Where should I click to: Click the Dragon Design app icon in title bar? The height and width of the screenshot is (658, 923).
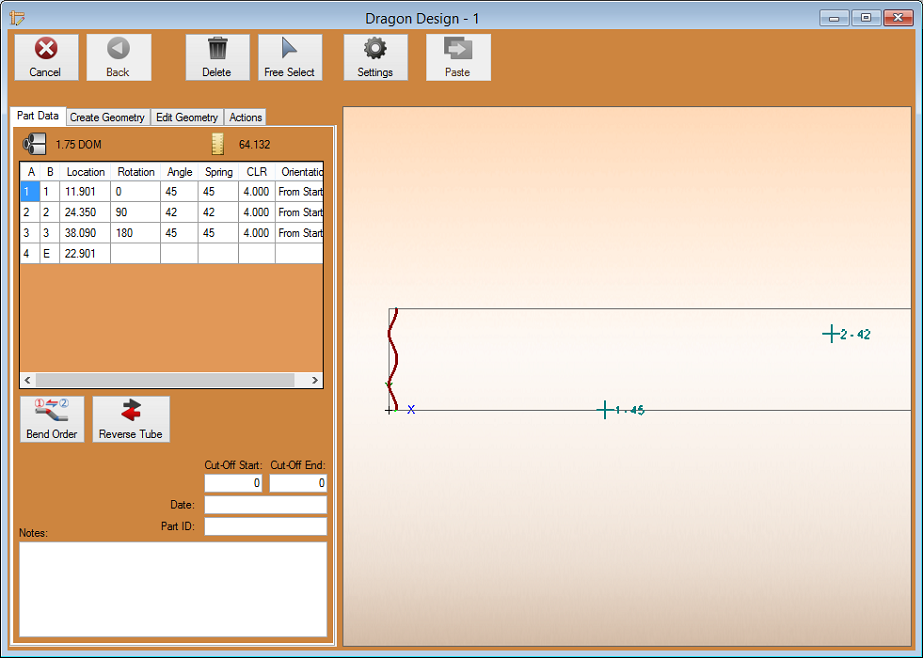click(17, 18)
